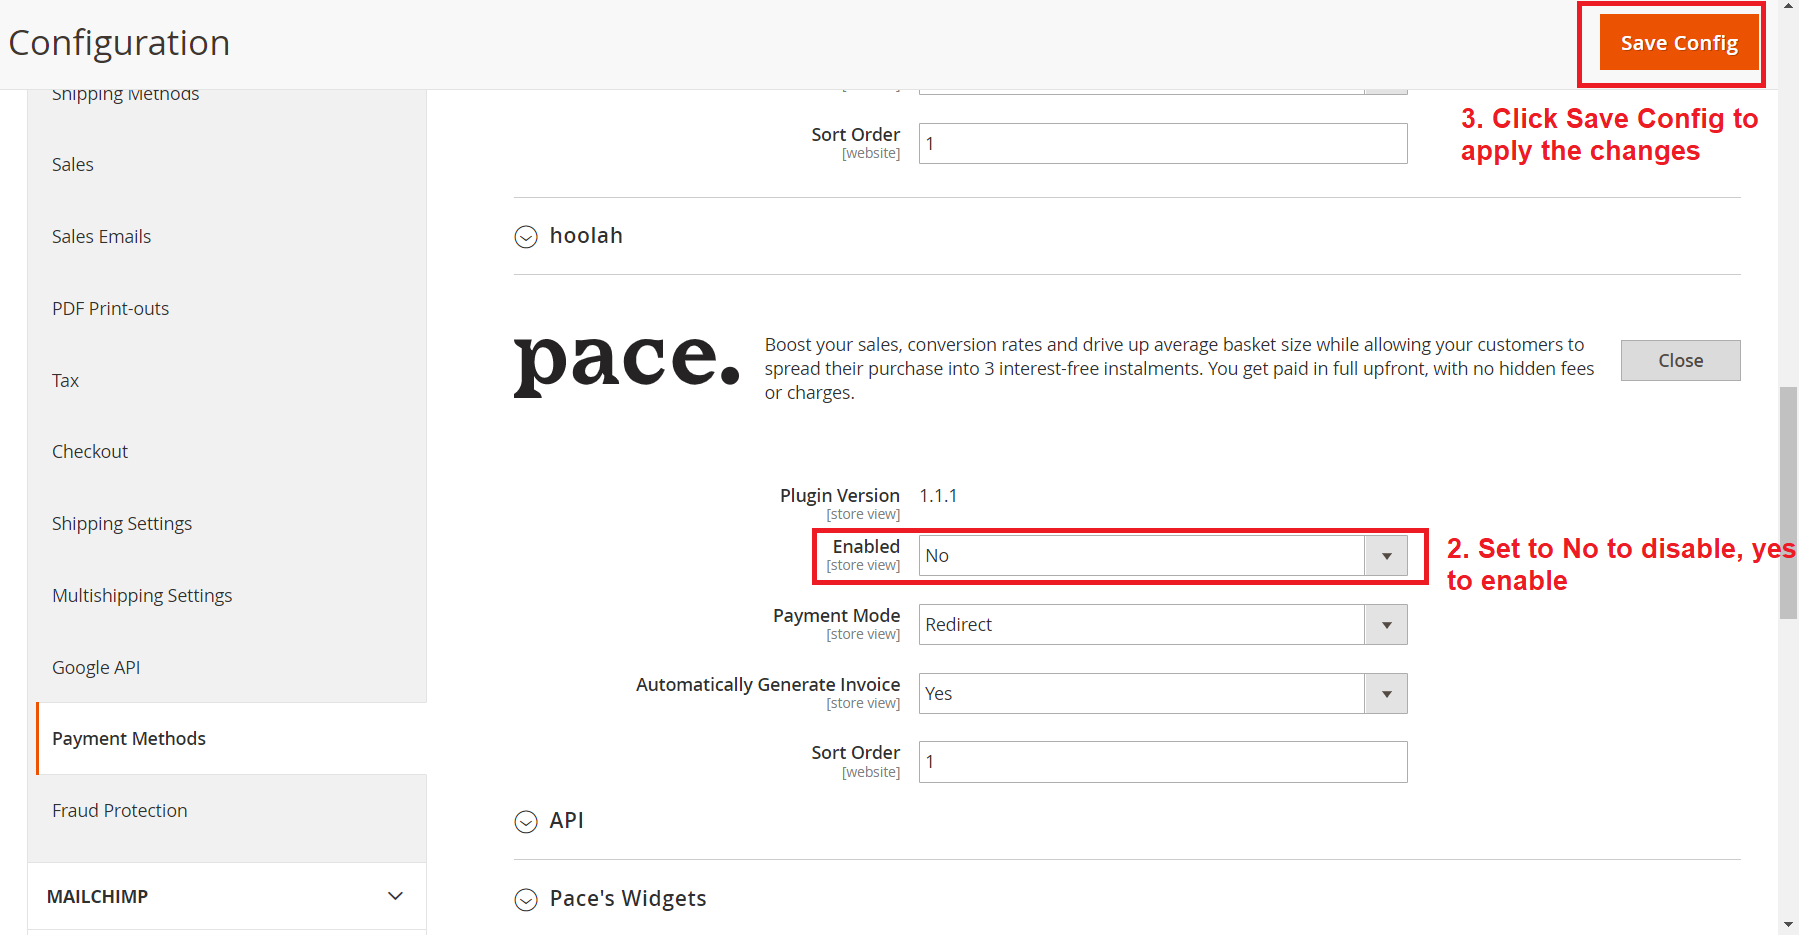Open the Payment Mode dropdown showing Redirect
The image size is (1799, 935).
tap(1163, 625)
